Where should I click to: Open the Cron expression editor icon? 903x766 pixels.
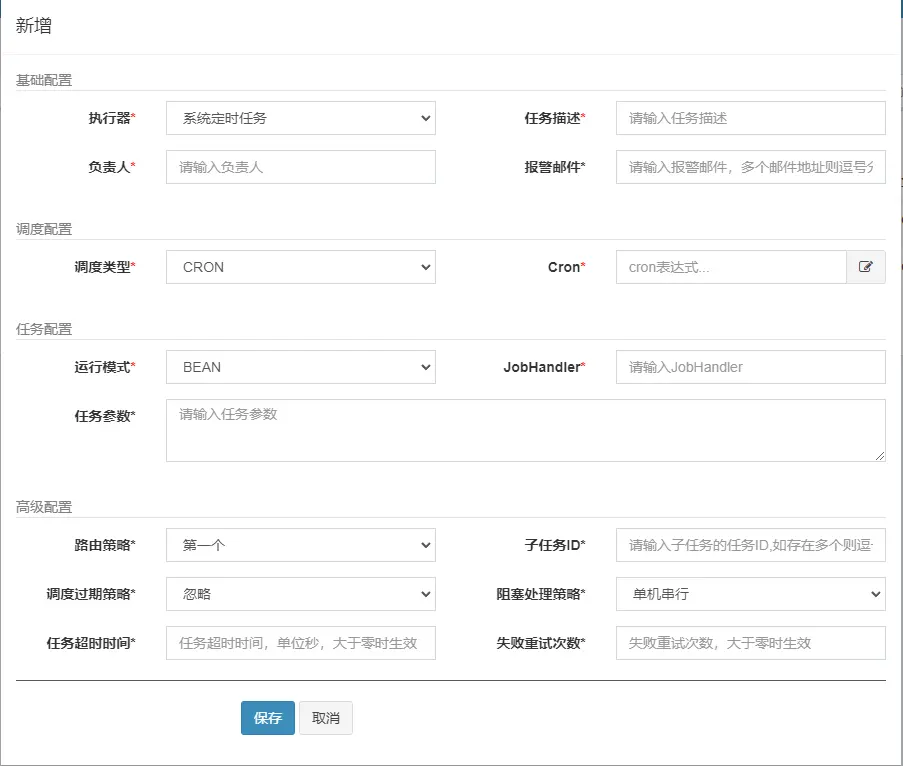(x=866, y=267)
